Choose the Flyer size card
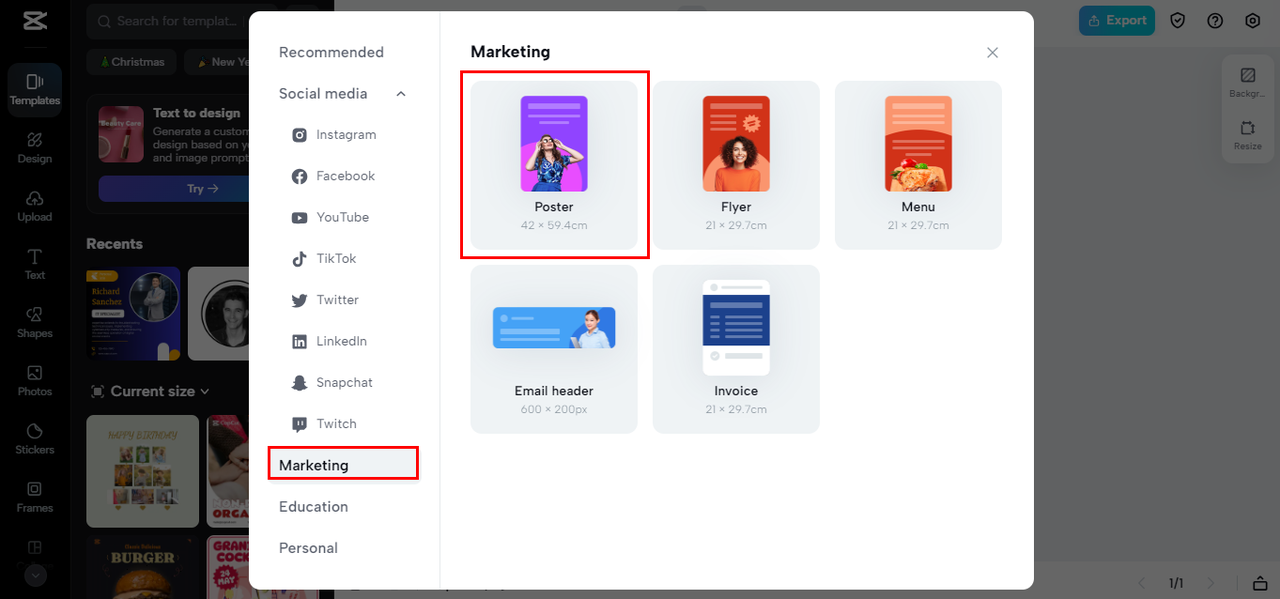Image resolution: width=1280 pixels, height=599 pixels. (736, 165)
